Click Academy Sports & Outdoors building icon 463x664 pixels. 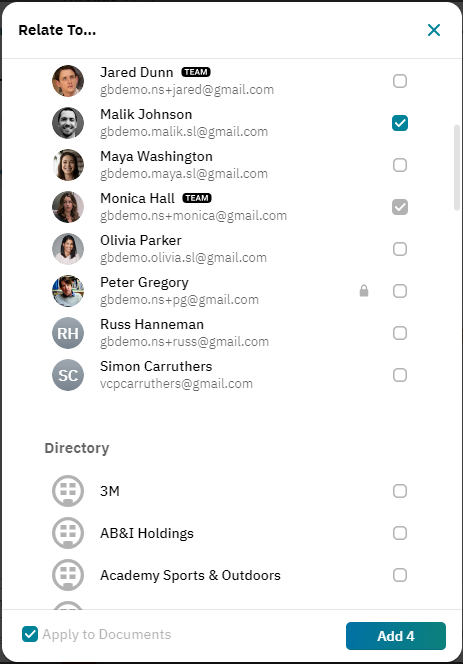tap(68, 575)
